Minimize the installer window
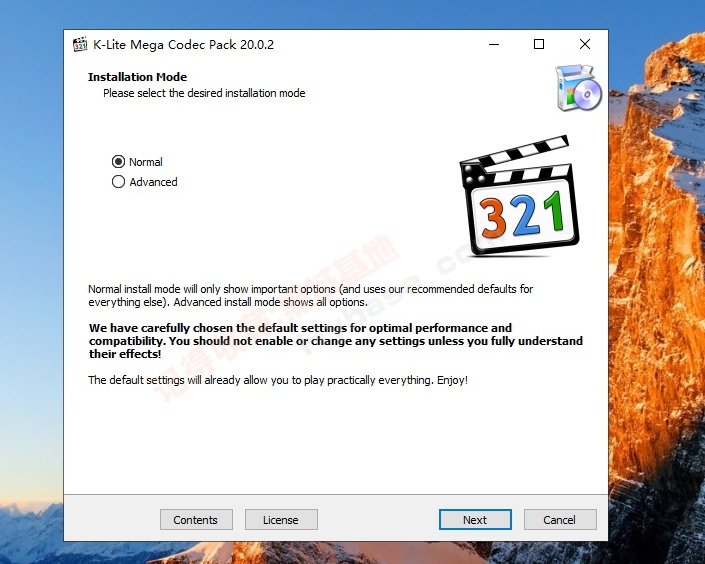 click(x=494, y=44)
